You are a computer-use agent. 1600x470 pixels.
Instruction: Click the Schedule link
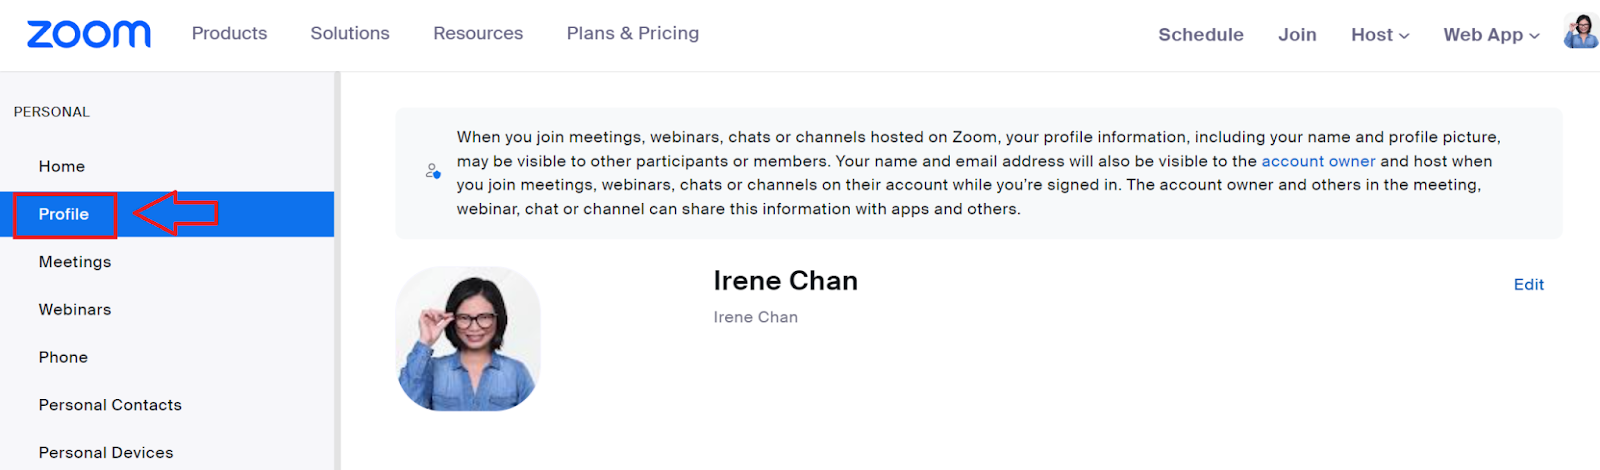click(1201, 35)
